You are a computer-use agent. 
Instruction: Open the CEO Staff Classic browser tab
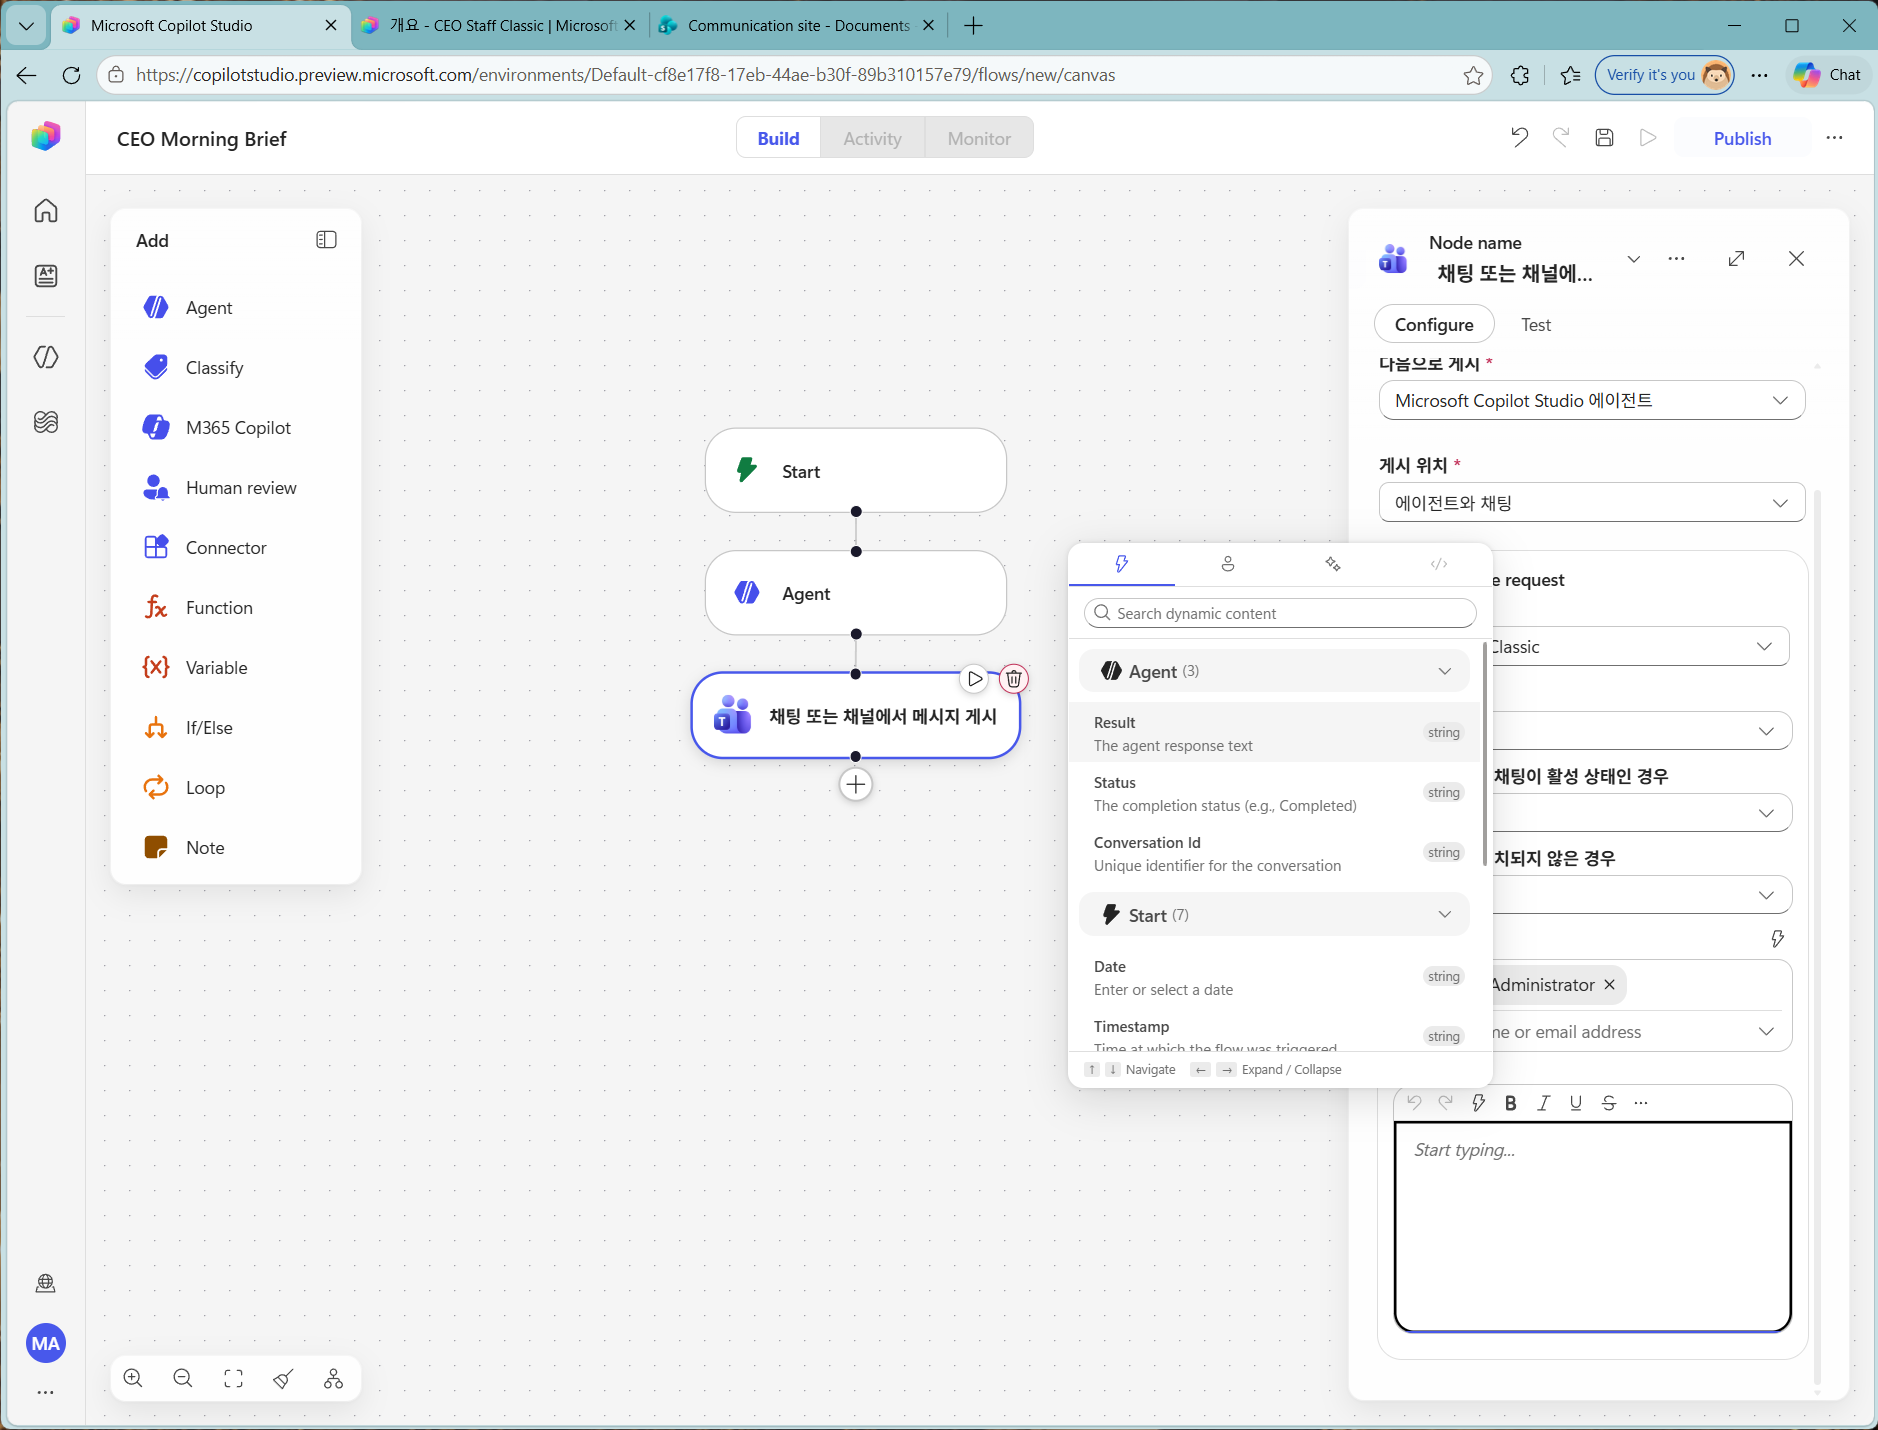(x=498, y=26)
